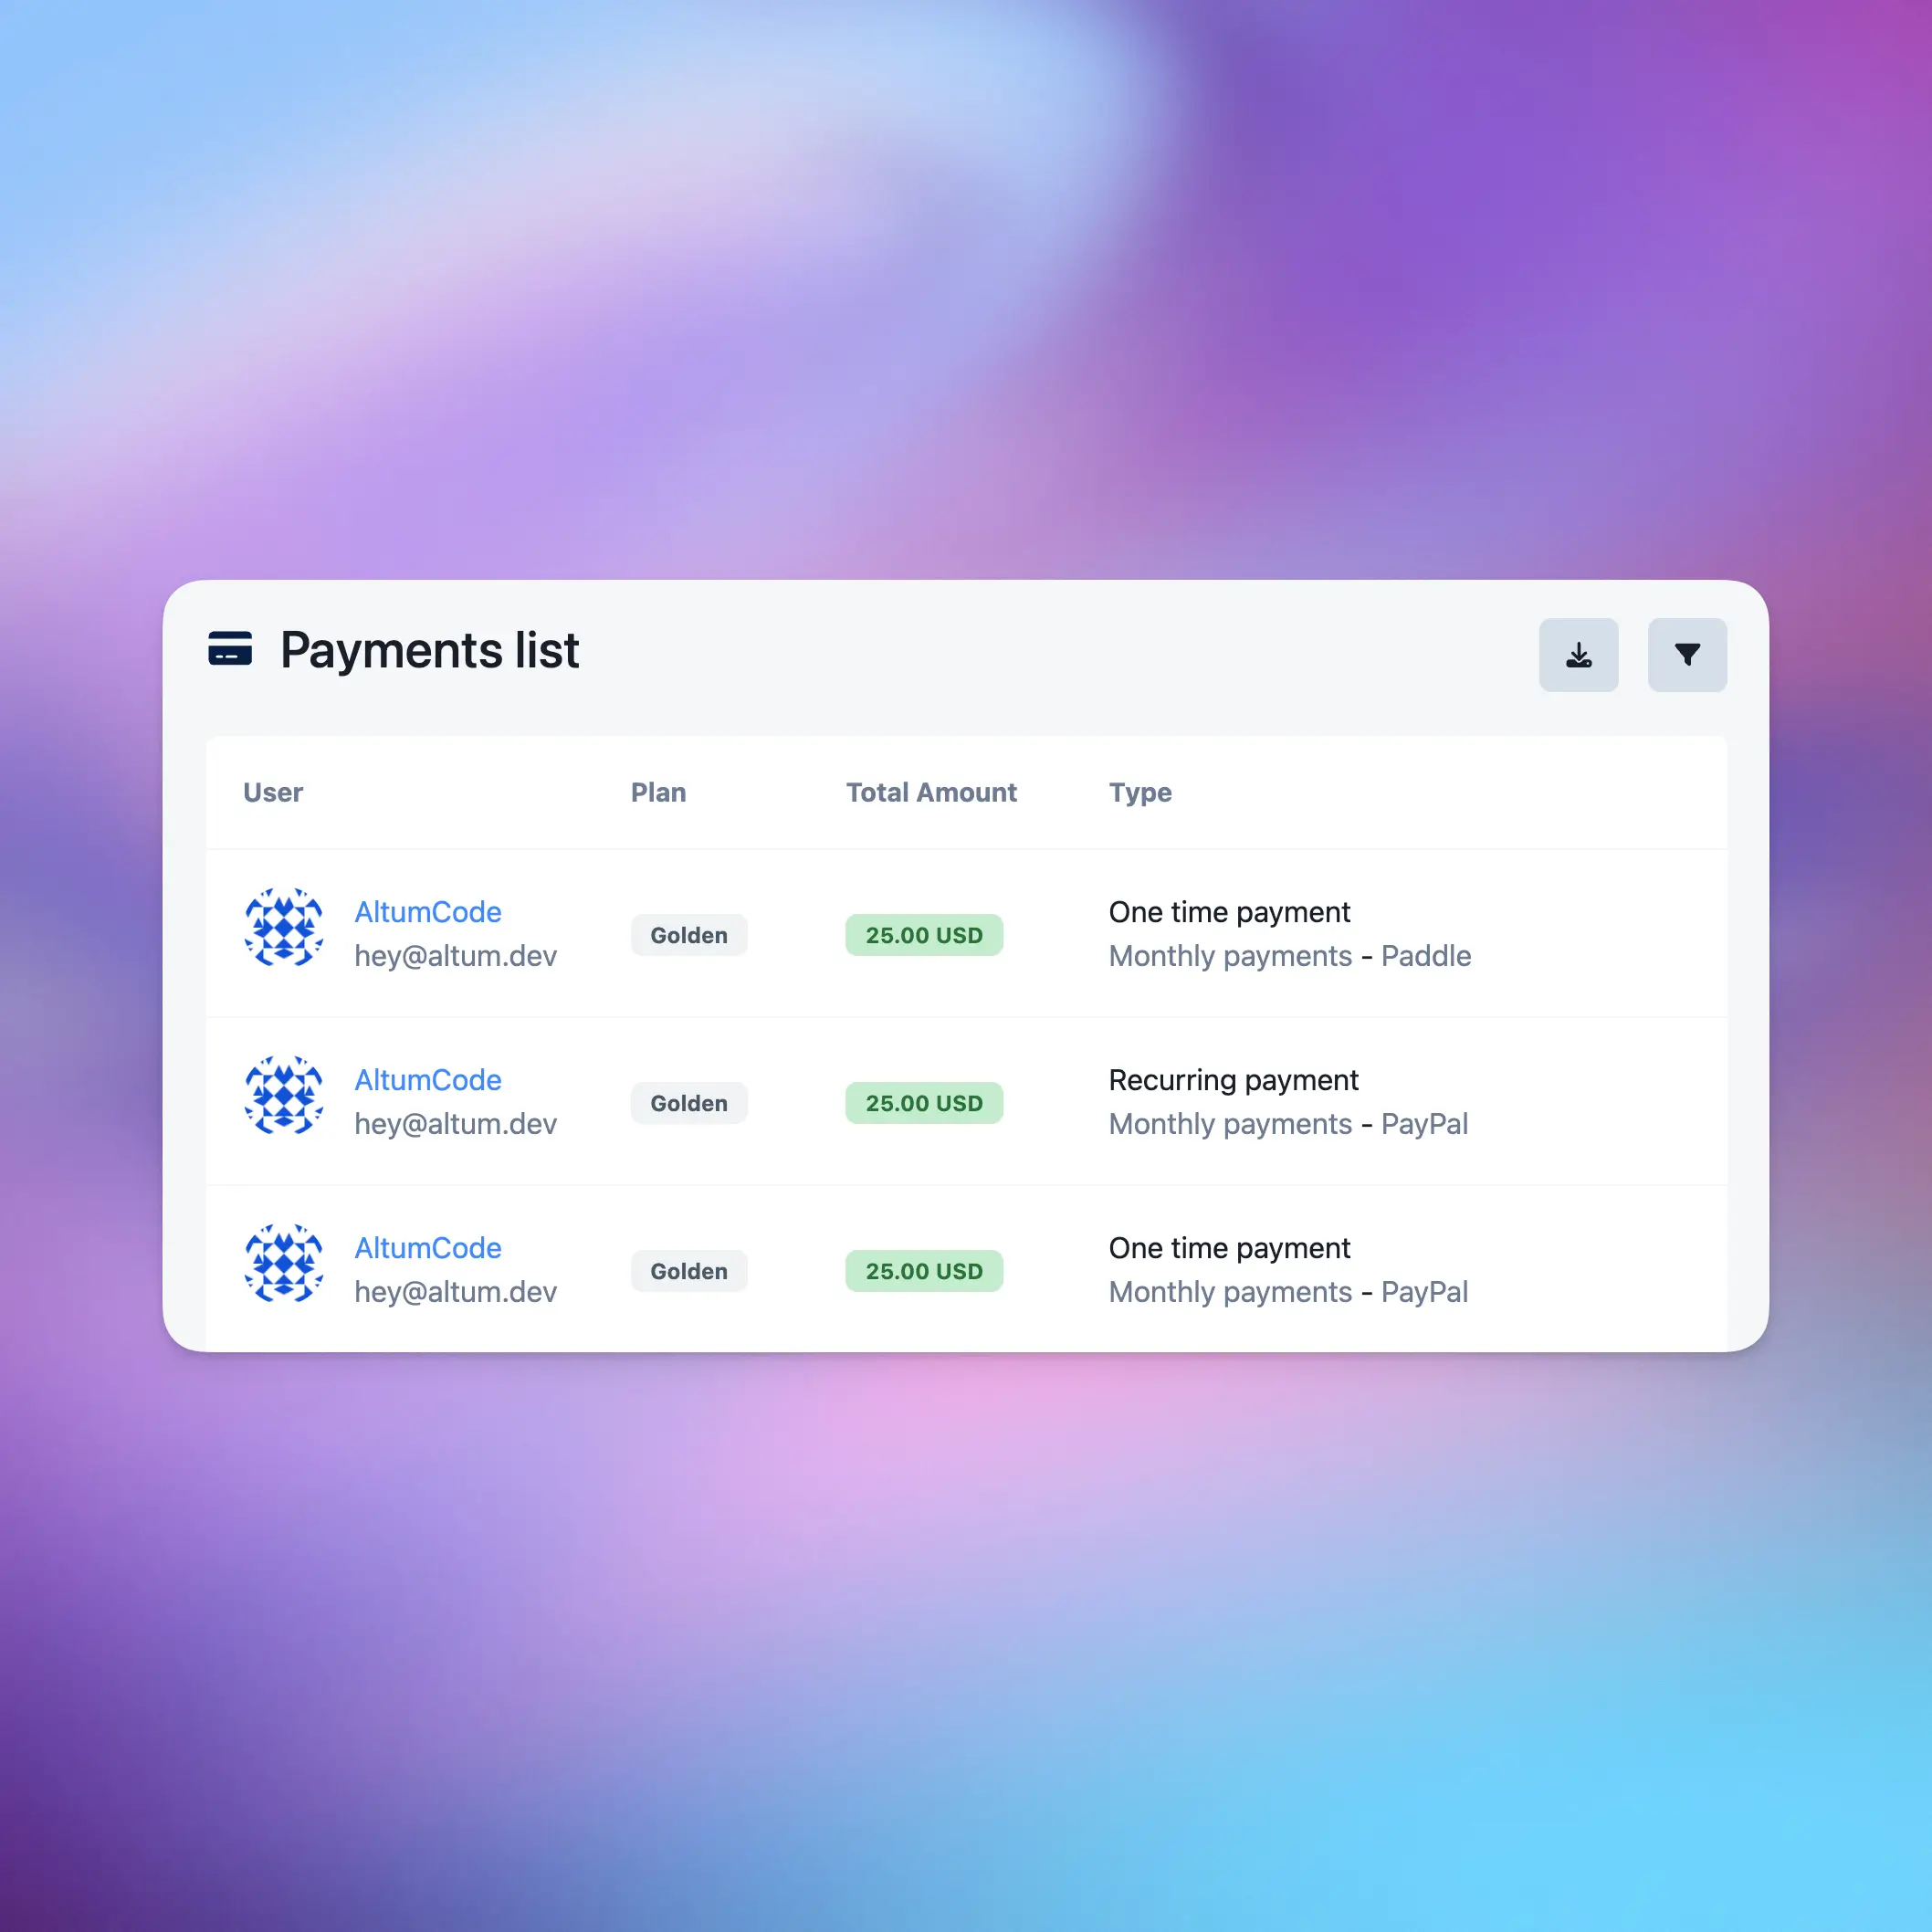Click the first row AltumCode avatar
The image size is (1932, 1932).
(284, 927)
